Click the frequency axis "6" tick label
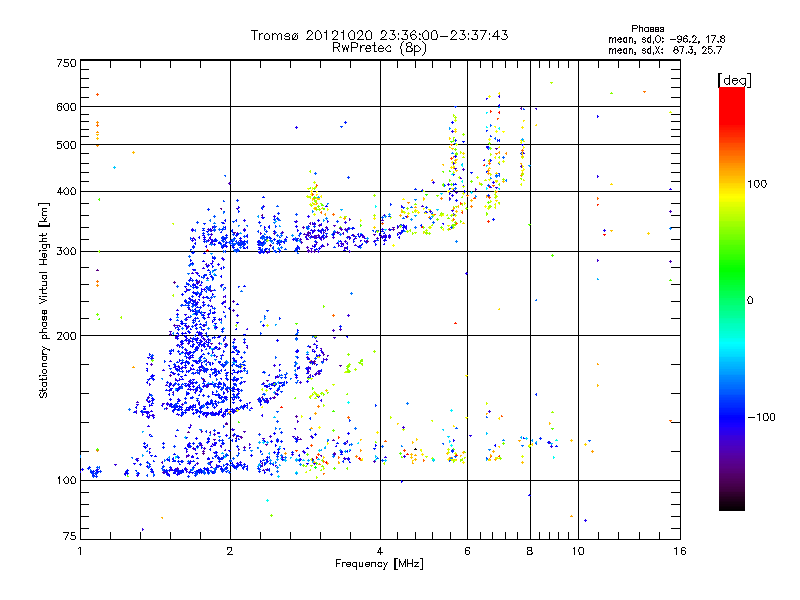 [467, 551]
